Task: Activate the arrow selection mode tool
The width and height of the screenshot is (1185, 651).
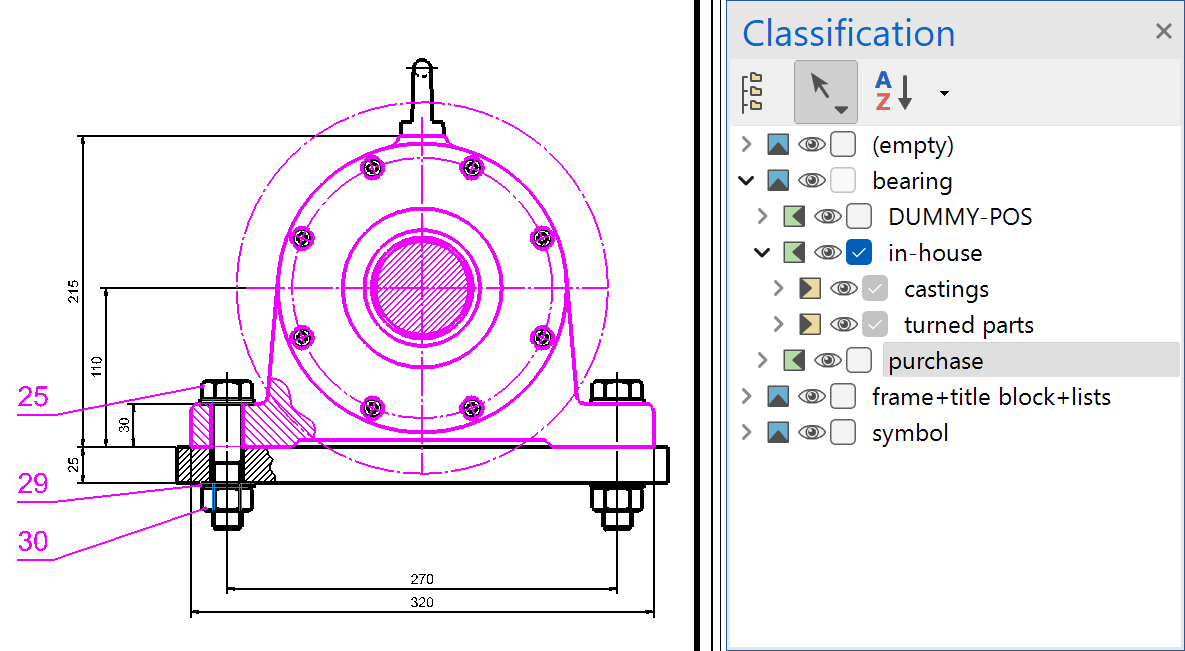Action: 825,92
